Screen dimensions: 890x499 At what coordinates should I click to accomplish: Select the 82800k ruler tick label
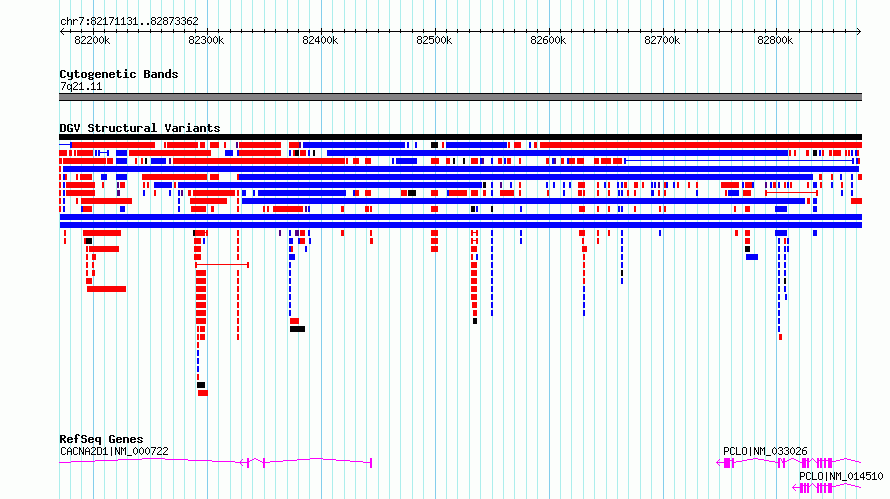click(775, 40)
